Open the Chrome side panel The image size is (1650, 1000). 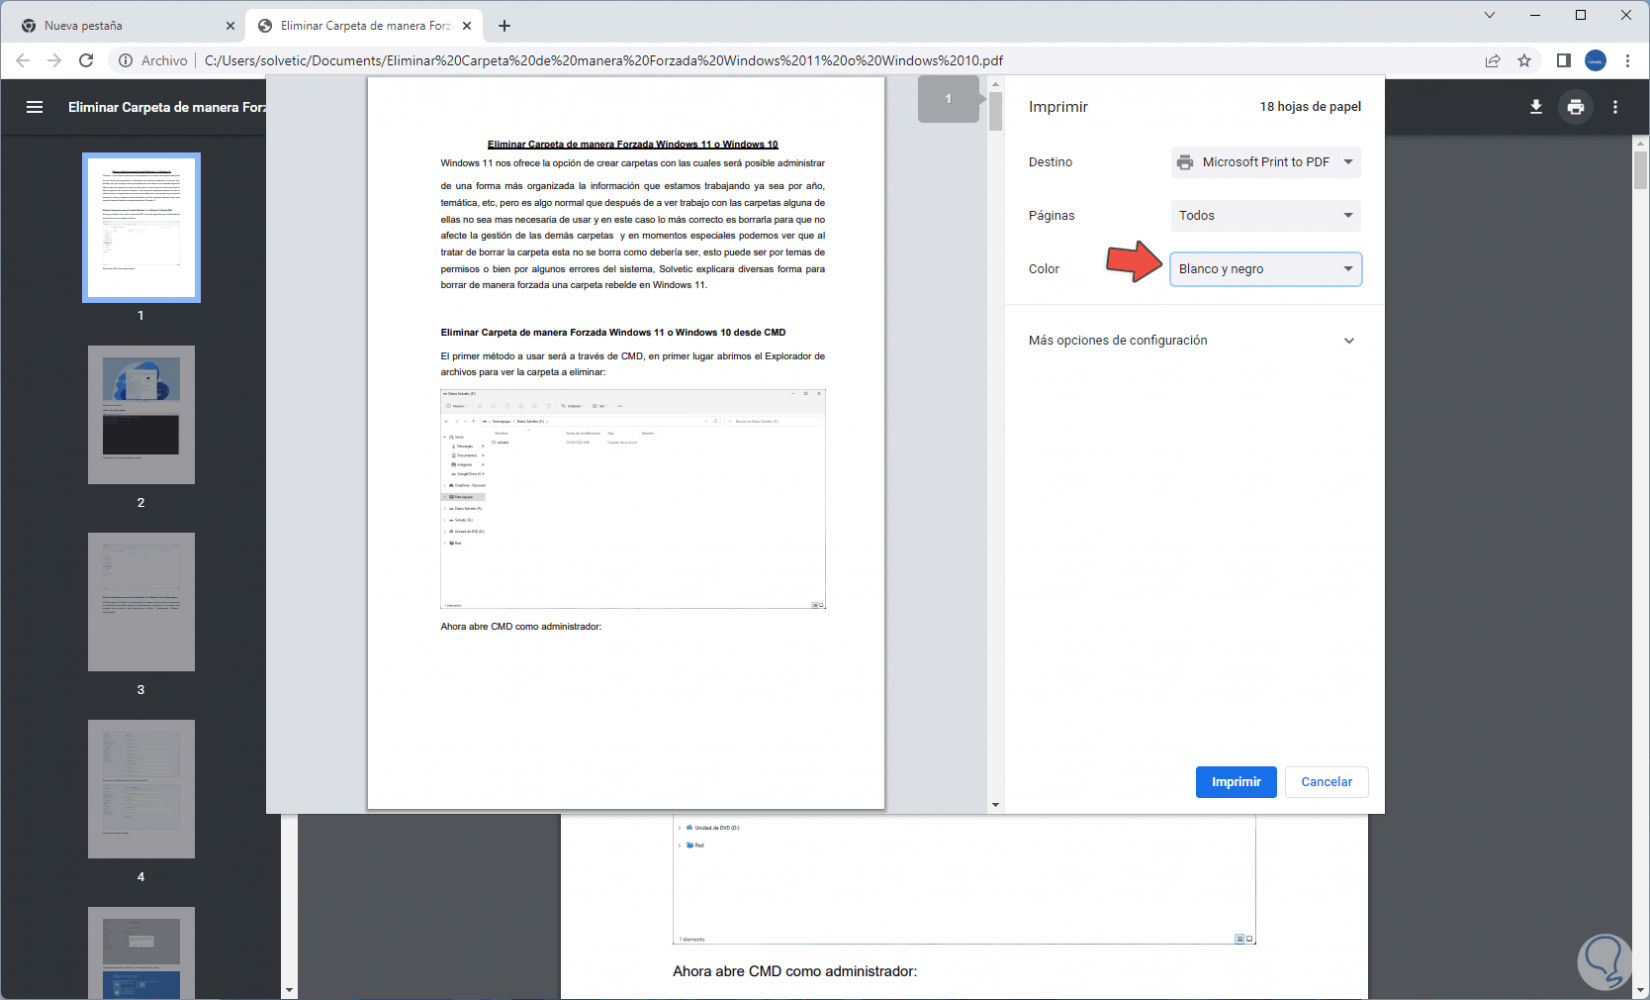point(1564,61)
